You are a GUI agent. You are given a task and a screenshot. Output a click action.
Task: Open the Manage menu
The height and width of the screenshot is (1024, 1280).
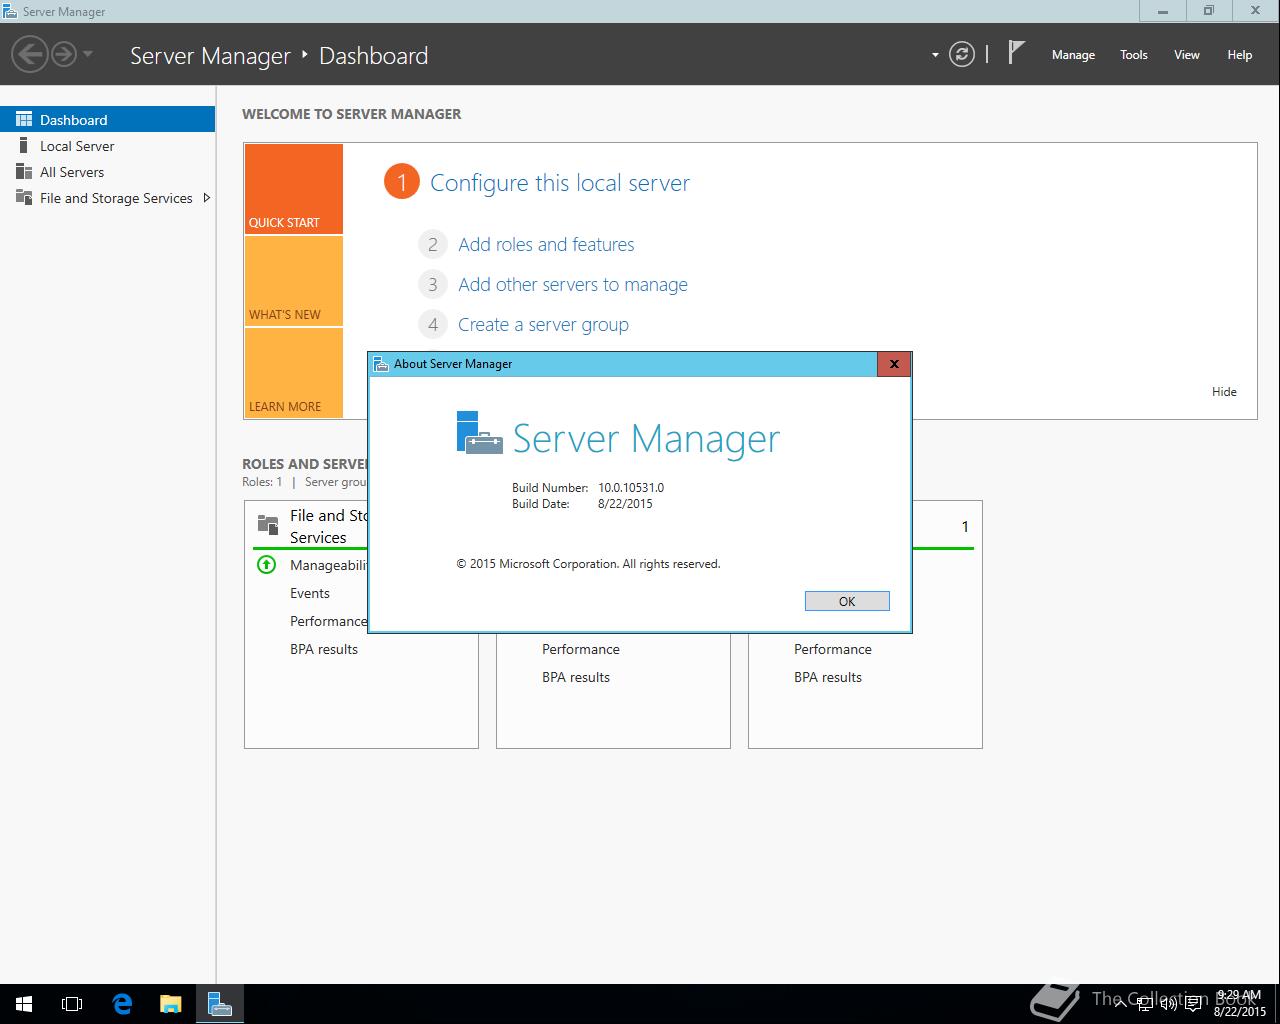[x=1073, y=55]
